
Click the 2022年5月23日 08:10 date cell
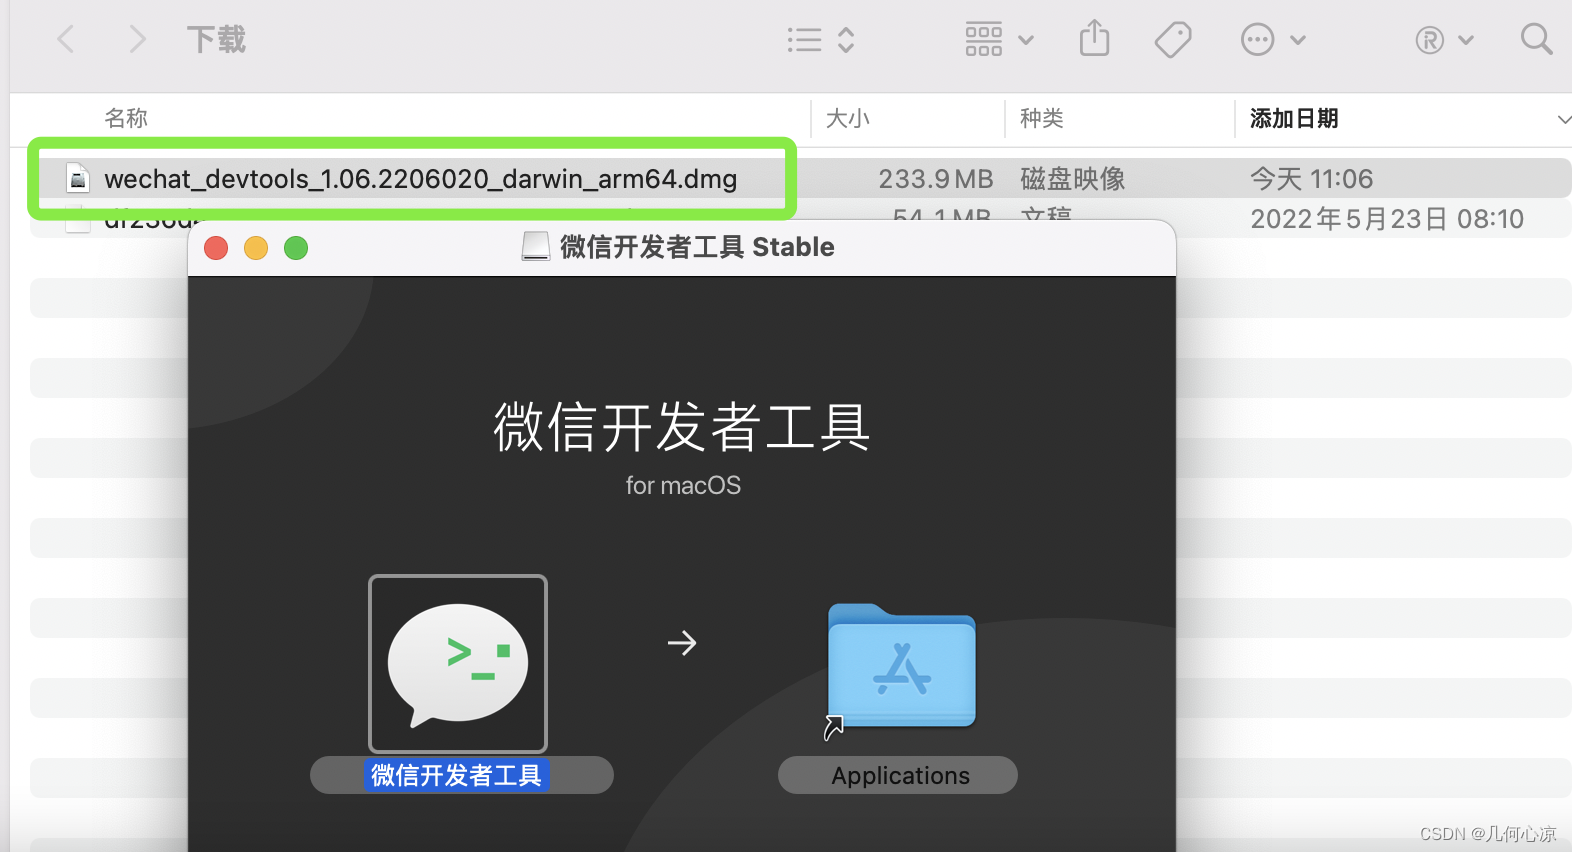1387,219
